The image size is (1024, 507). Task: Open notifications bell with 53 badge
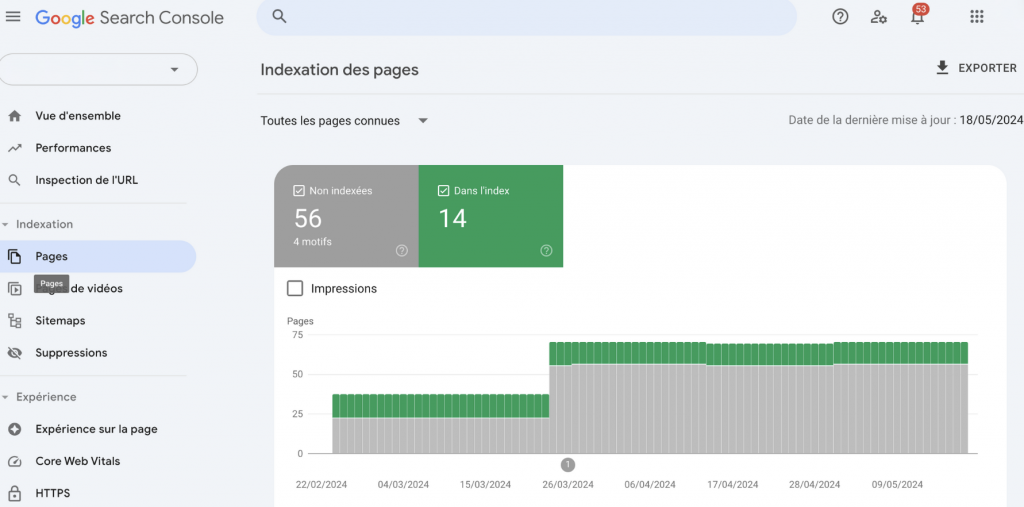pos(917,18)
